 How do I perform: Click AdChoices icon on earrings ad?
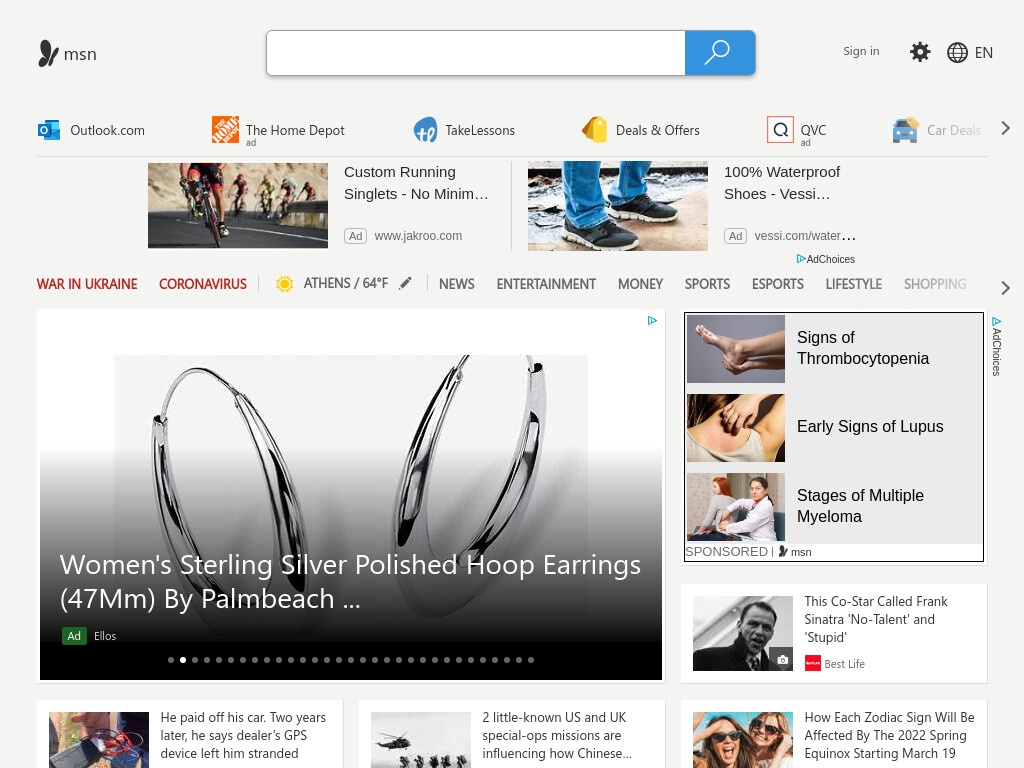coord(652,320)
